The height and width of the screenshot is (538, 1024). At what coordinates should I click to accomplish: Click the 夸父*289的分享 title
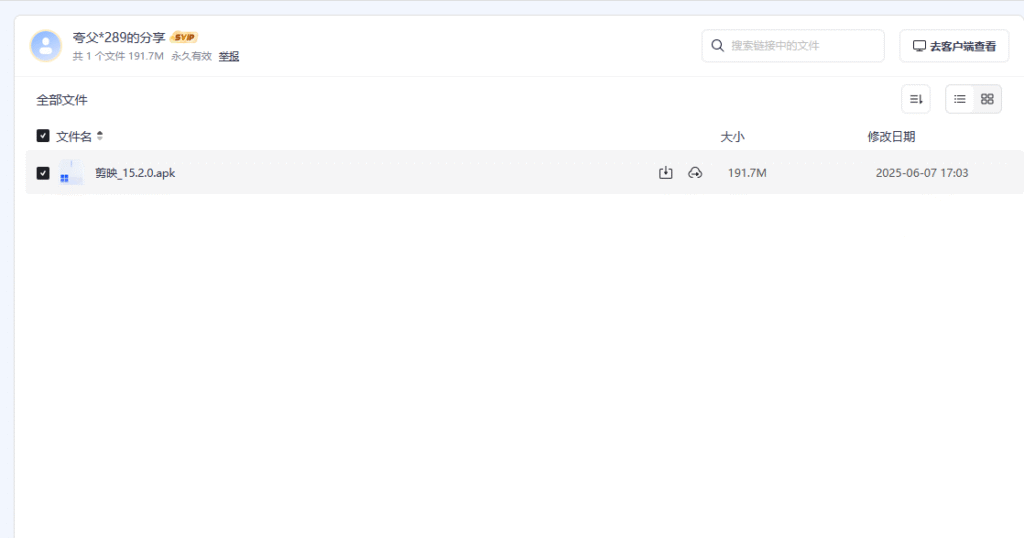pyautogui.click(x=119, y=38)
